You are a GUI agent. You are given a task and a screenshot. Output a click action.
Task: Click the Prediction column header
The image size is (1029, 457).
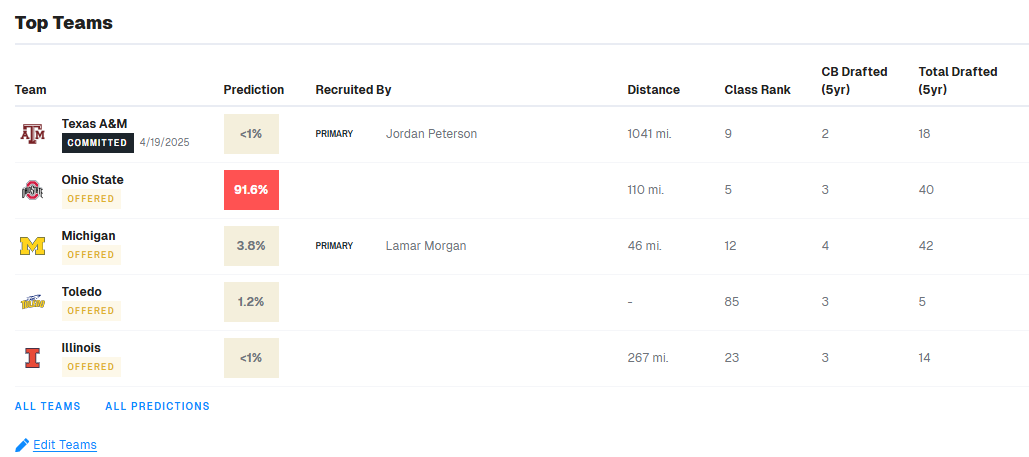coord(254,90)
